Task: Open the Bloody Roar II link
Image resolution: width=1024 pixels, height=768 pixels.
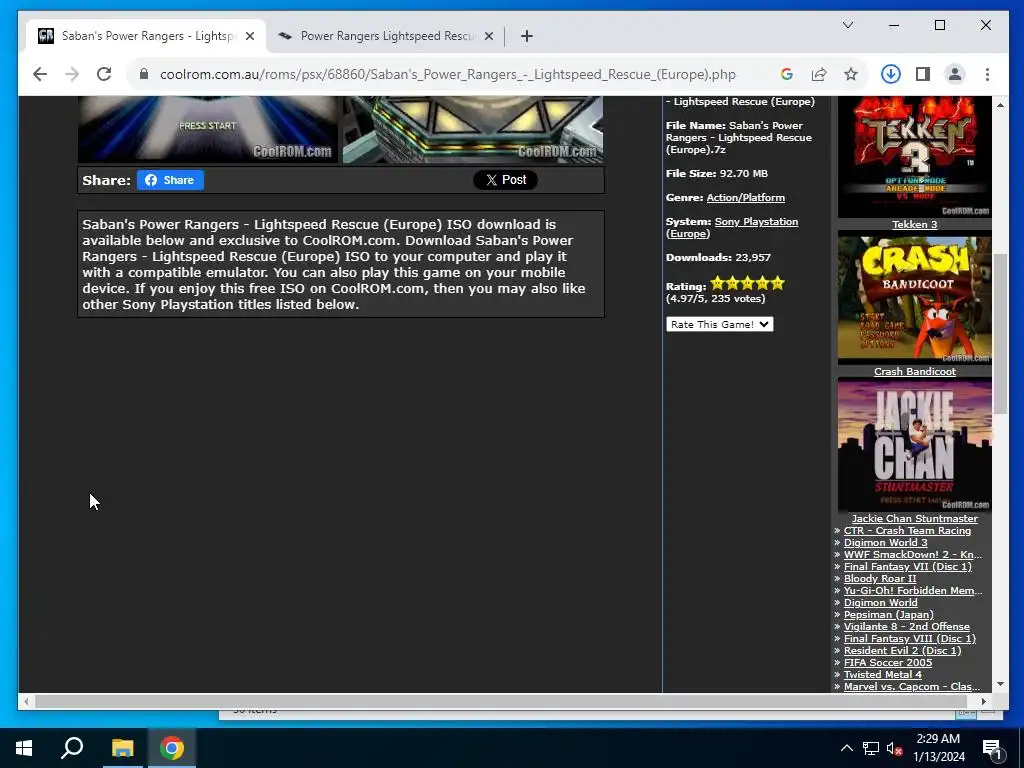Action: pos(880,579)
